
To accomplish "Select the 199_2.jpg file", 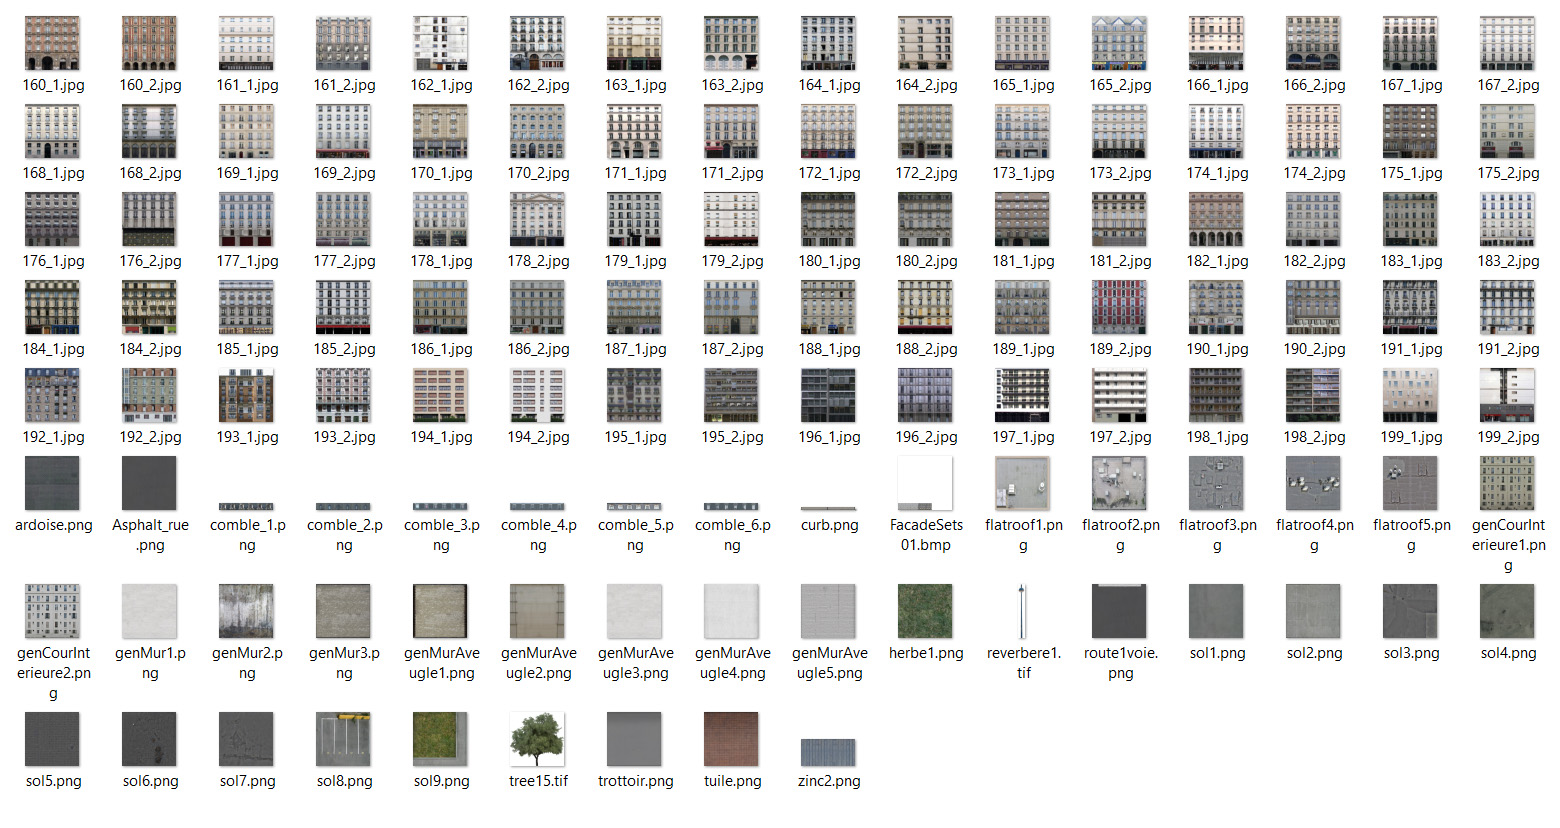I will pos(1507,395).
